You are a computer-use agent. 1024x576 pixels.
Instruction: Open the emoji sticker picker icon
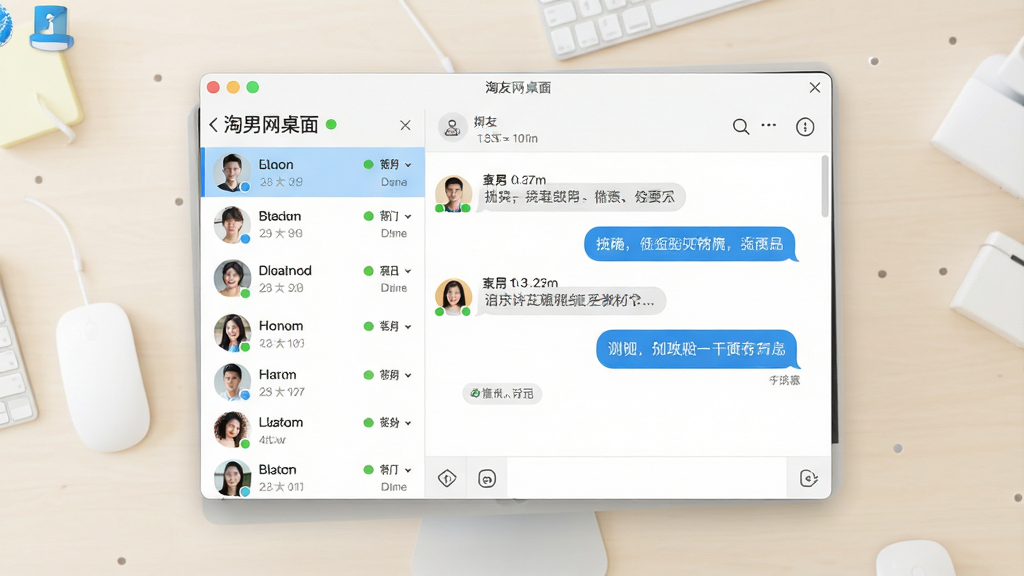(487, 479)
